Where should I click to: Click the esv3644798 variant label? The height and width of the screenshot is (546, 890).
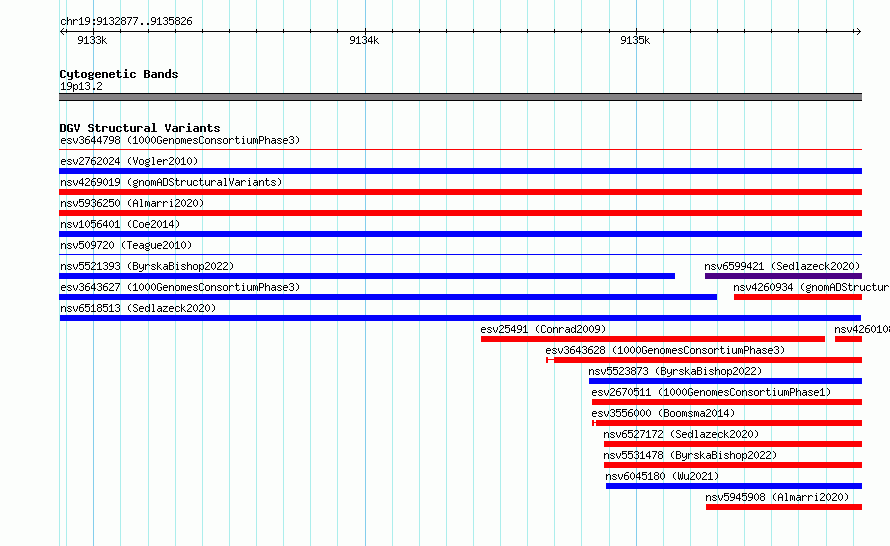pos(180,140)
